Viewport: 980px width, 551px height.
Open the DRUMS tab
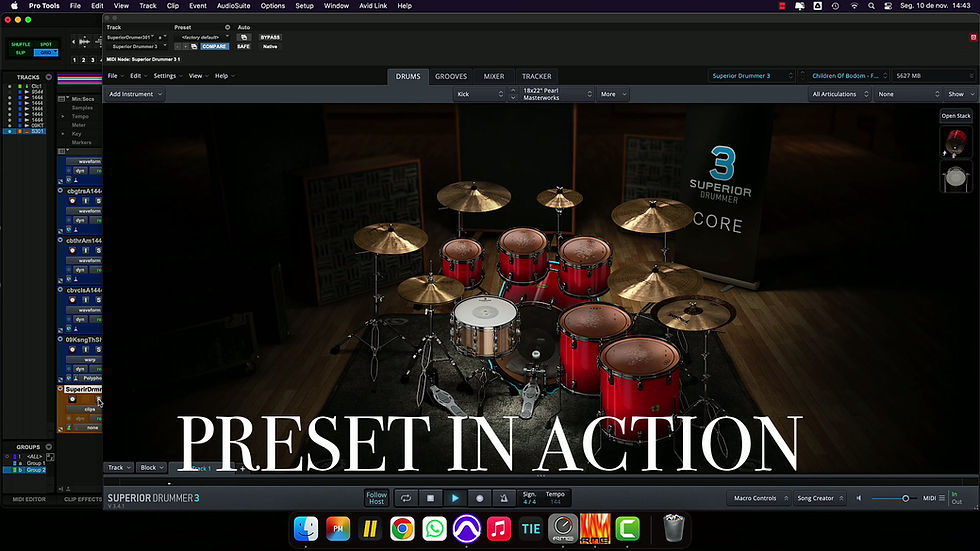click(408, 76)
